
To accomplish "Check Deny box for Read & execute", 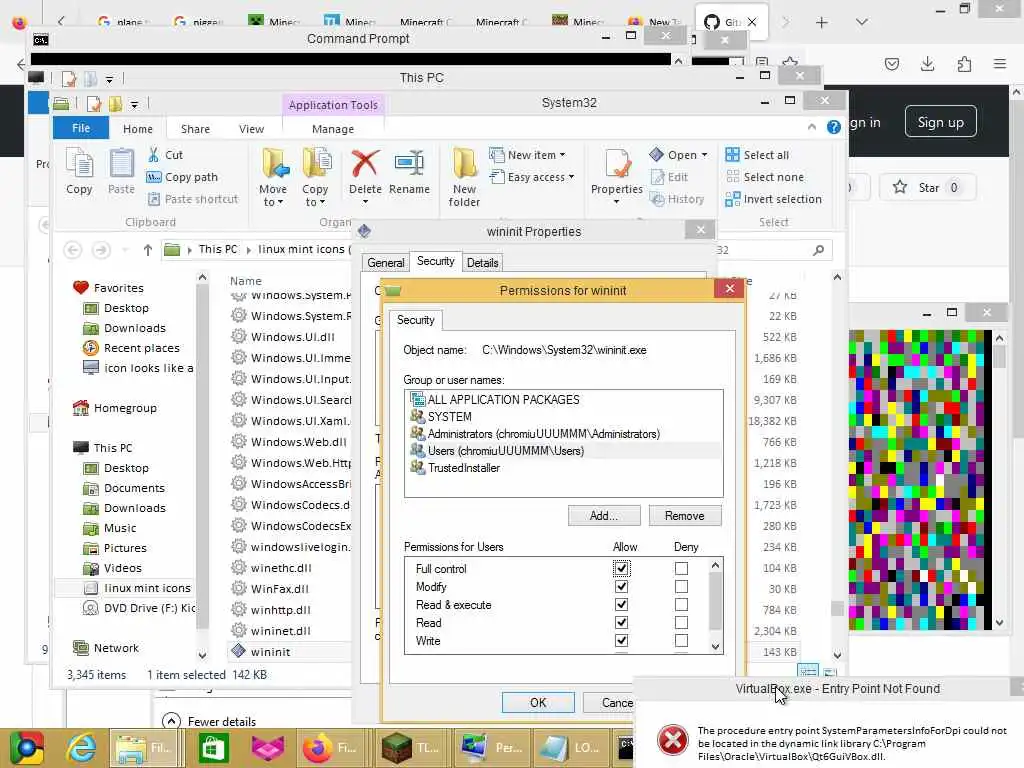I will click(x=681, y=605).
